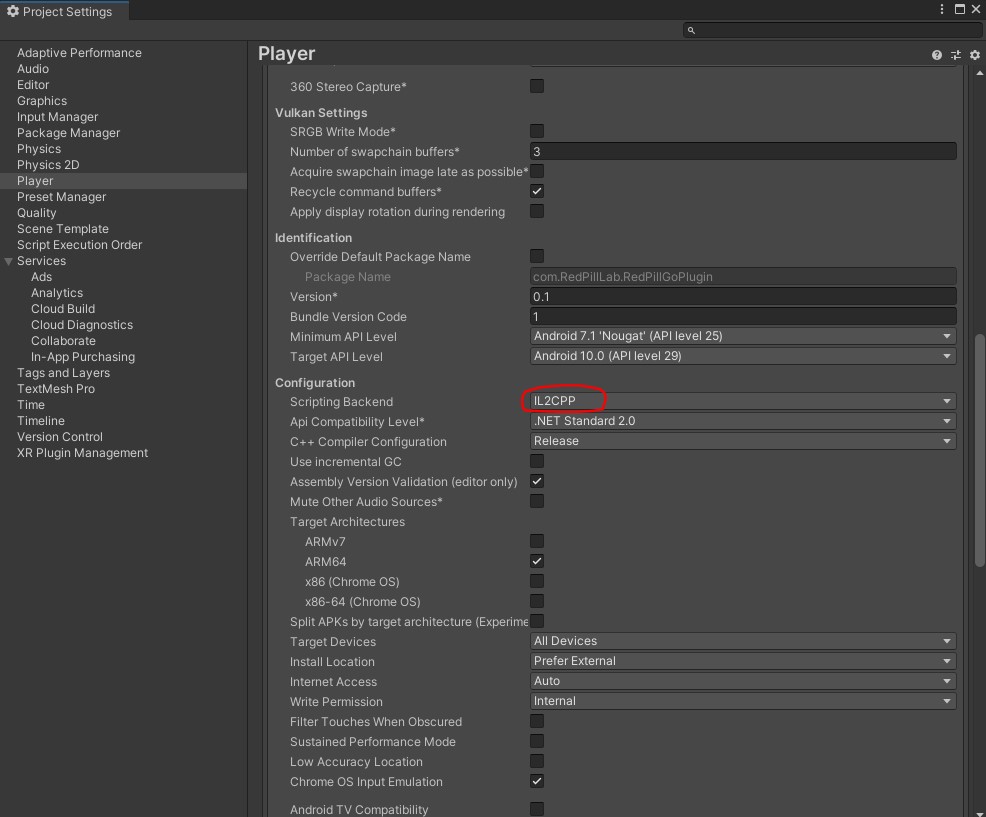
Task: Go to In-App Purchasing under Services
Action: pos(82,357)
